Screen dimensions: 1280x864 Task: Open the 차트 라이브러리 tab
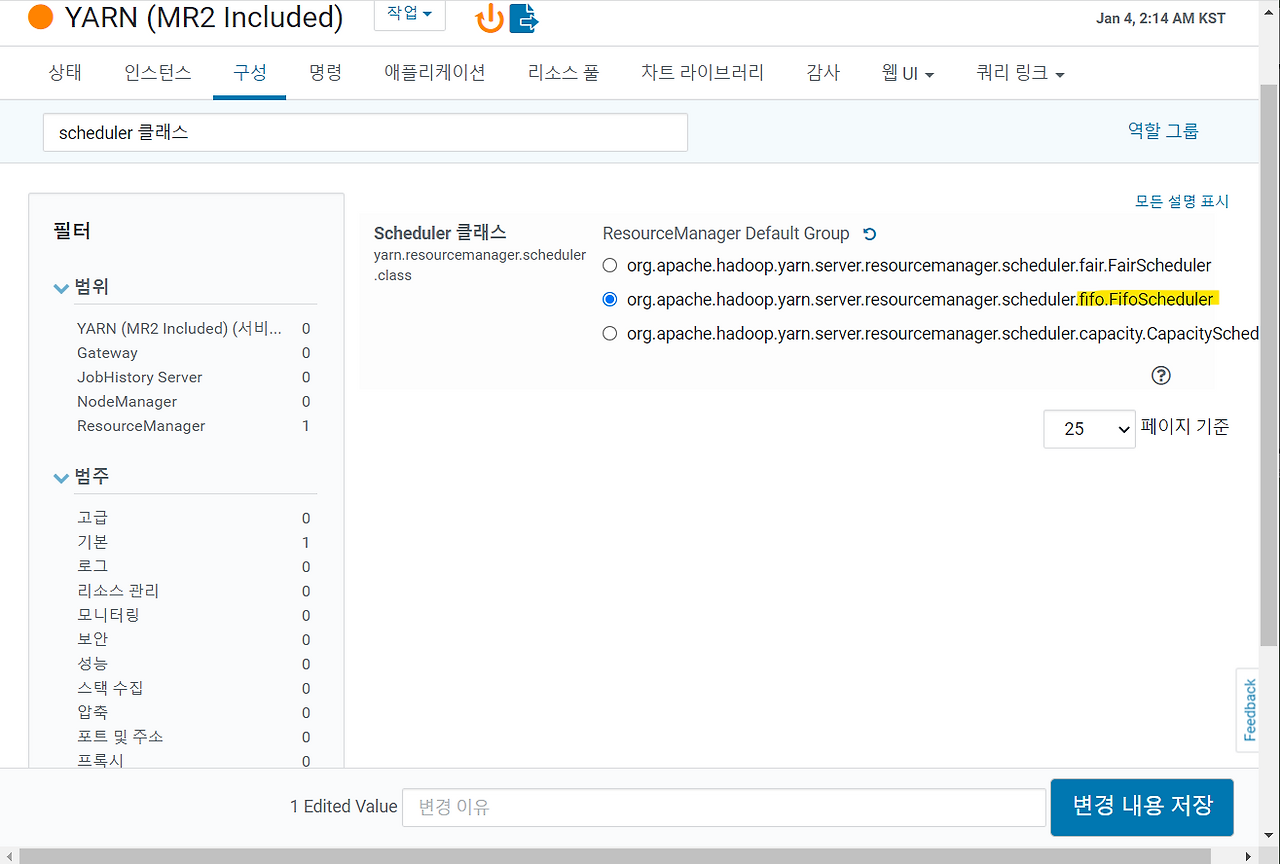pos(702,73)
